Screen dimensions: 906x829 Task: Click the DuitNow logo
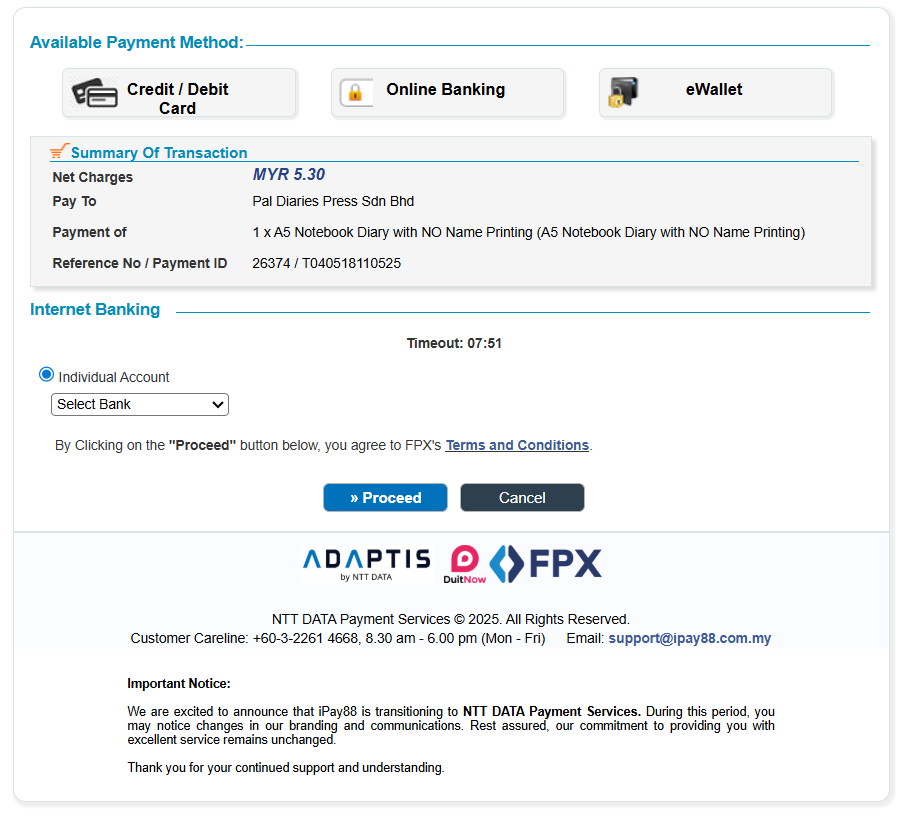[x=465, y=564]
